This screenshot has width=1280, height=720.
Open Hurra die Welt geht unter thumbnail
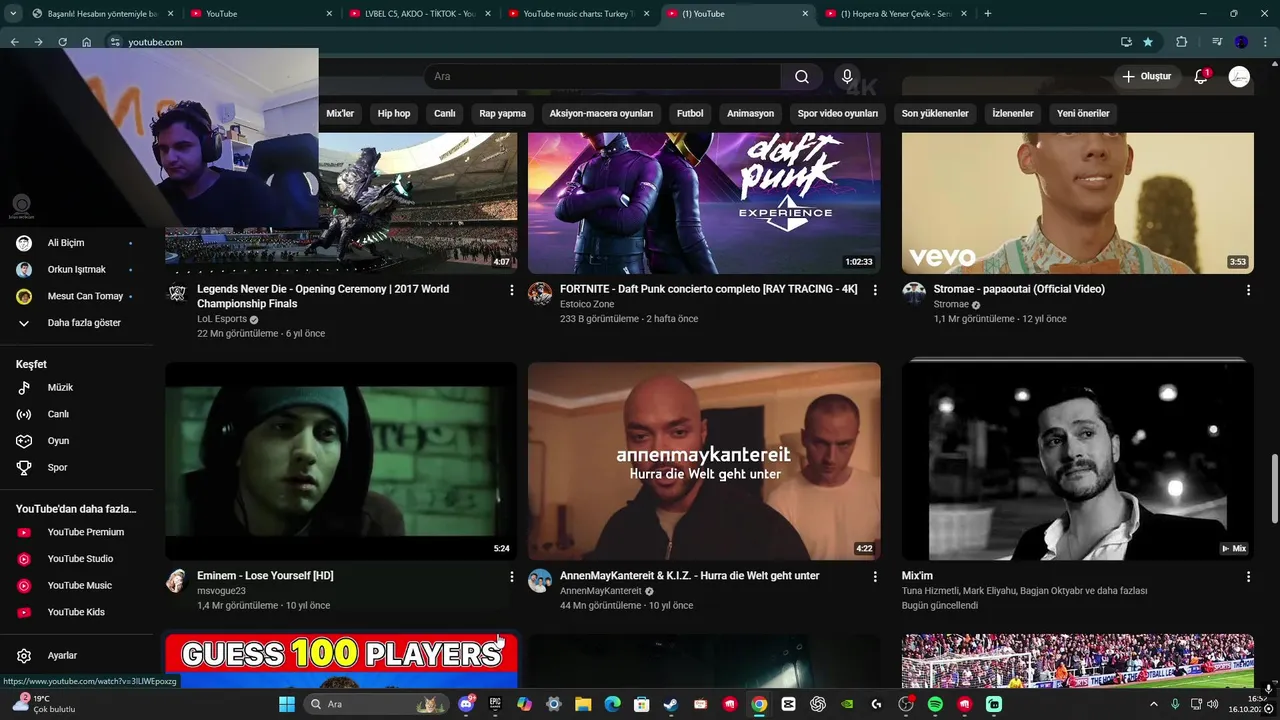click(x=704, y=461)
